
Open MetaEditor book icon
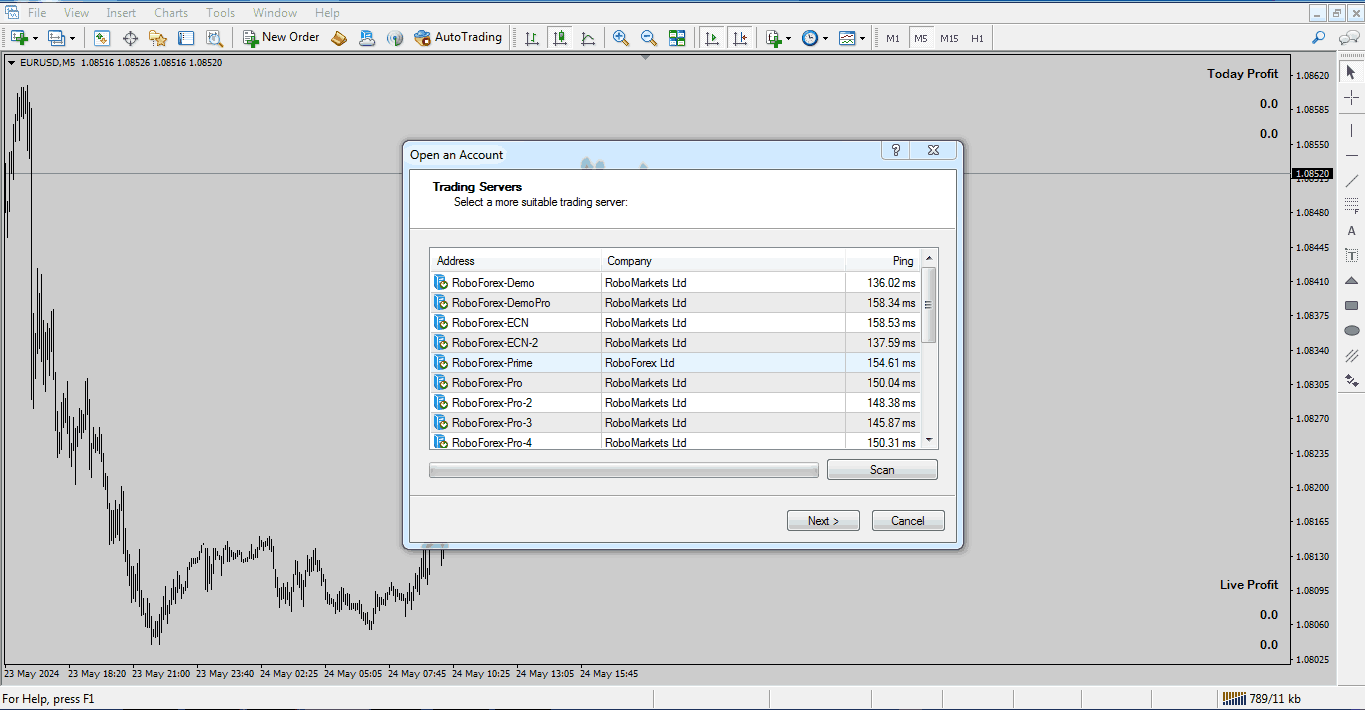(339, 38)
